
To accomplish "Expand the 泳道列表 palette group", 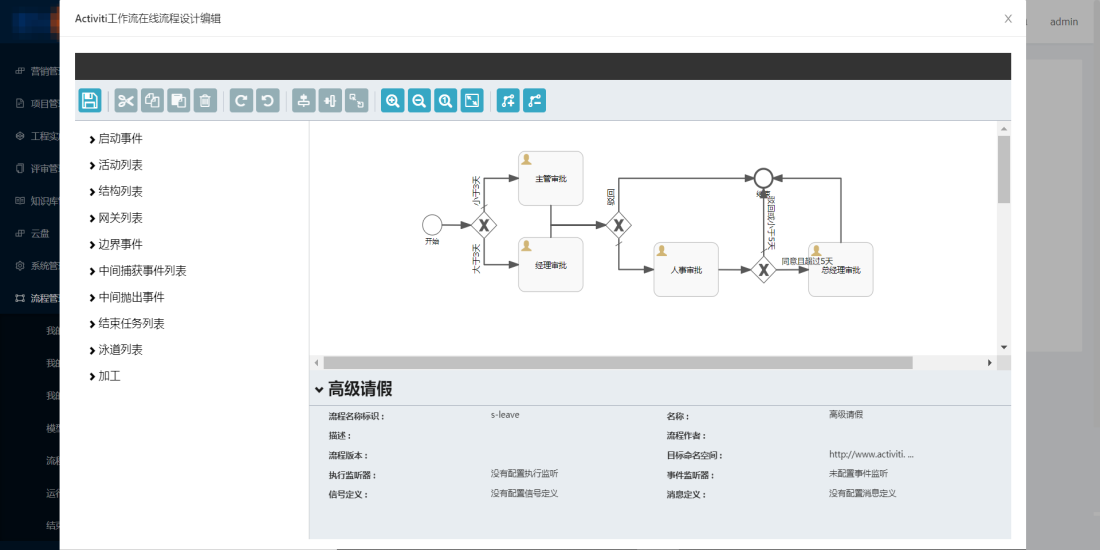I will pos(116,349).
